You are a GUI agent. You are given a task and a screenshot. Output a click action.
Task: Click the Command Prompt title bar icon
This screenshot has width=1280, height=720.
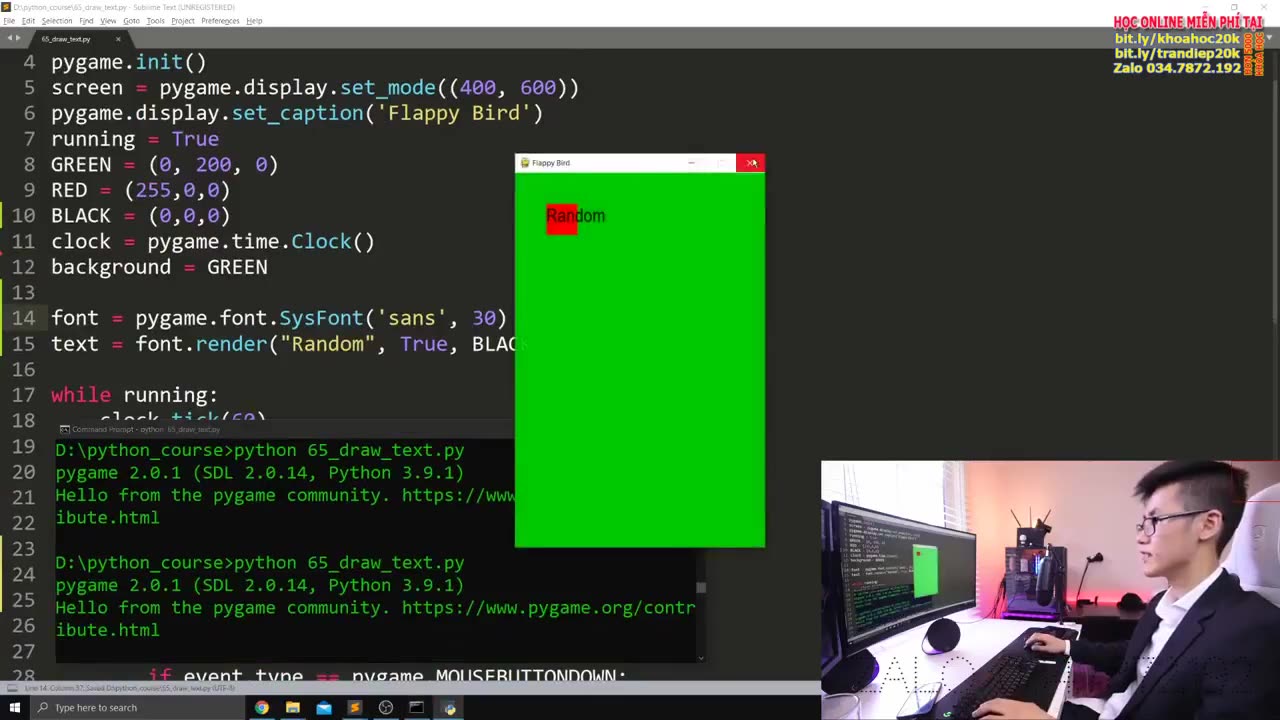pyautogui.click(x=64, y=430)
